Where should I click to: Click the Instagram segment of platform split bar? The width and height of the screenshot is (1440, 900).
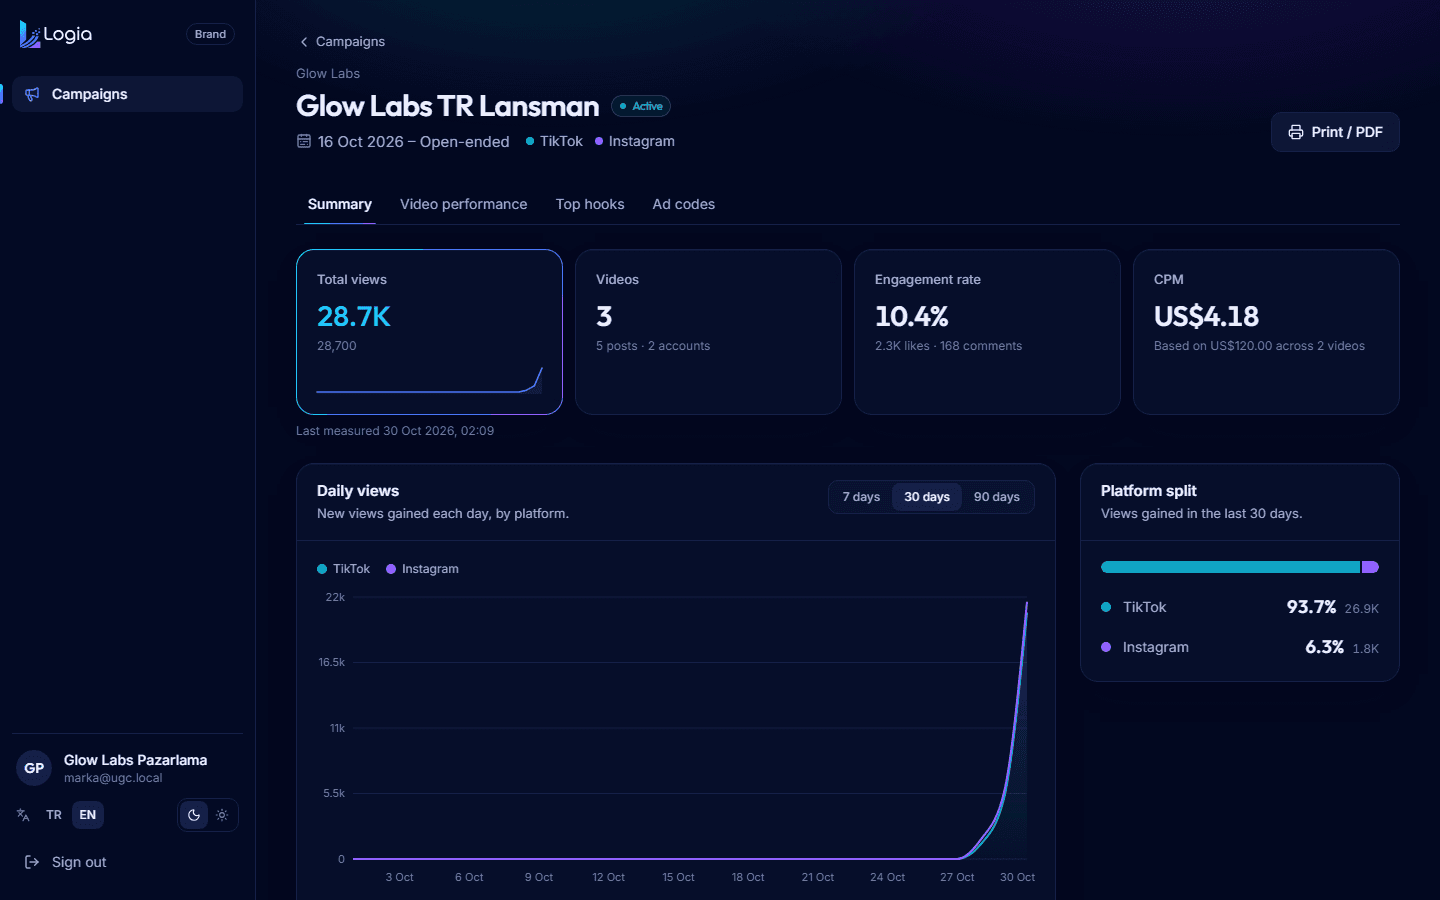(1370, 567)
